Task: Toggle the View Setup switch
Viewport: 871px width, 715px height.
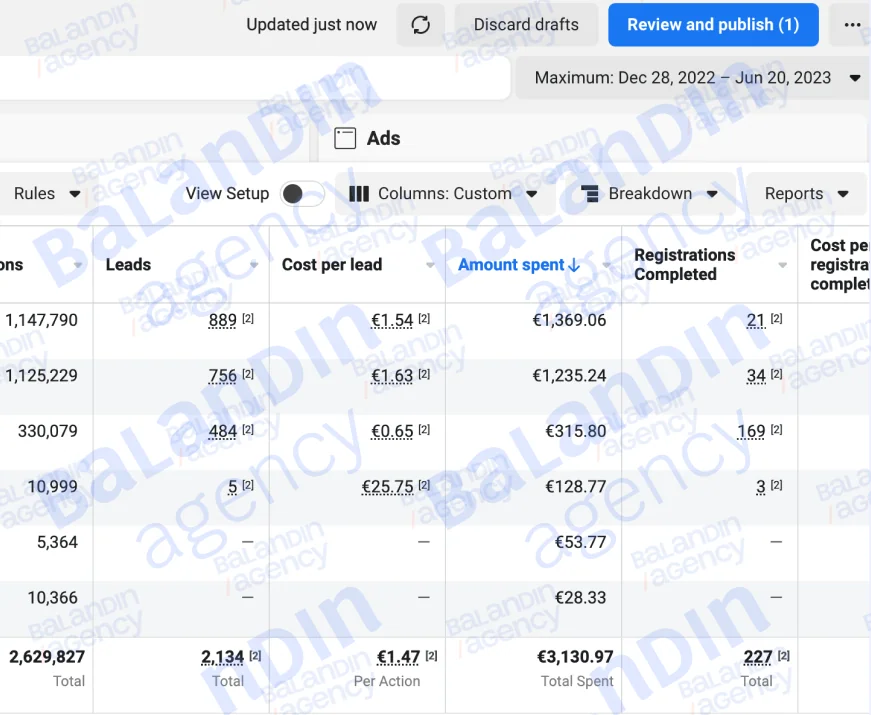Action: pos(302,194)
